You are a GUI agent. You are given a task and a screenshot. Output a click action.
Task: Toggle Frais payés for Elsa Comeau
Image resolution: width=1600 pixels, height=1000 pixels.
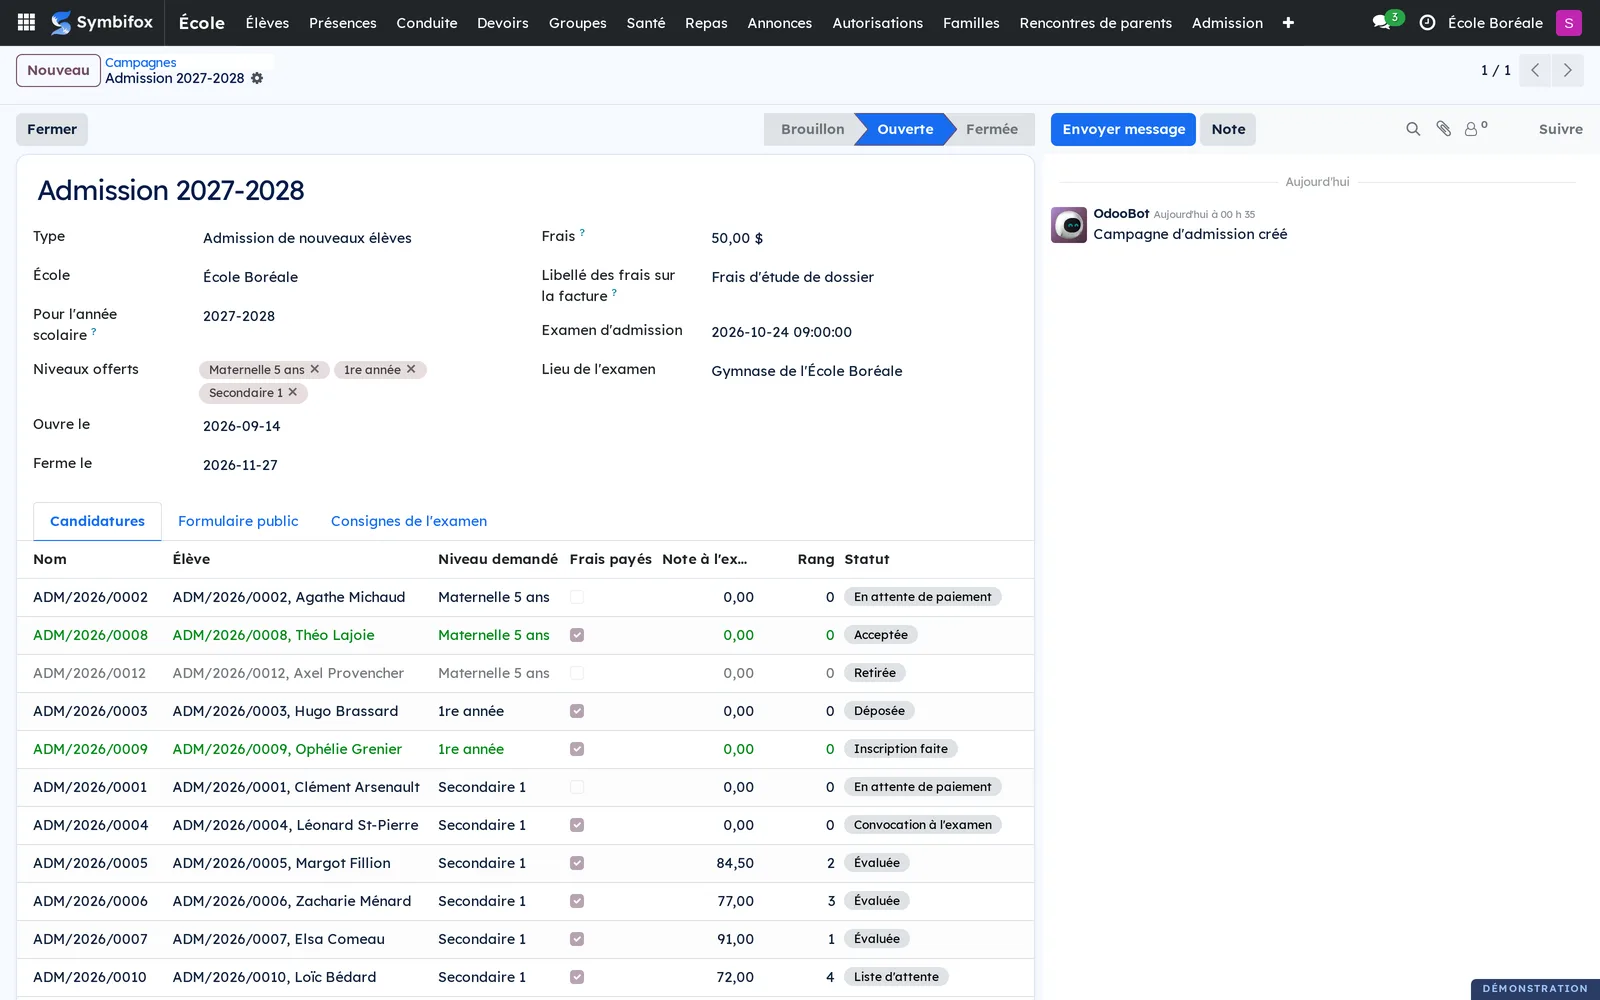click(577, 939)
